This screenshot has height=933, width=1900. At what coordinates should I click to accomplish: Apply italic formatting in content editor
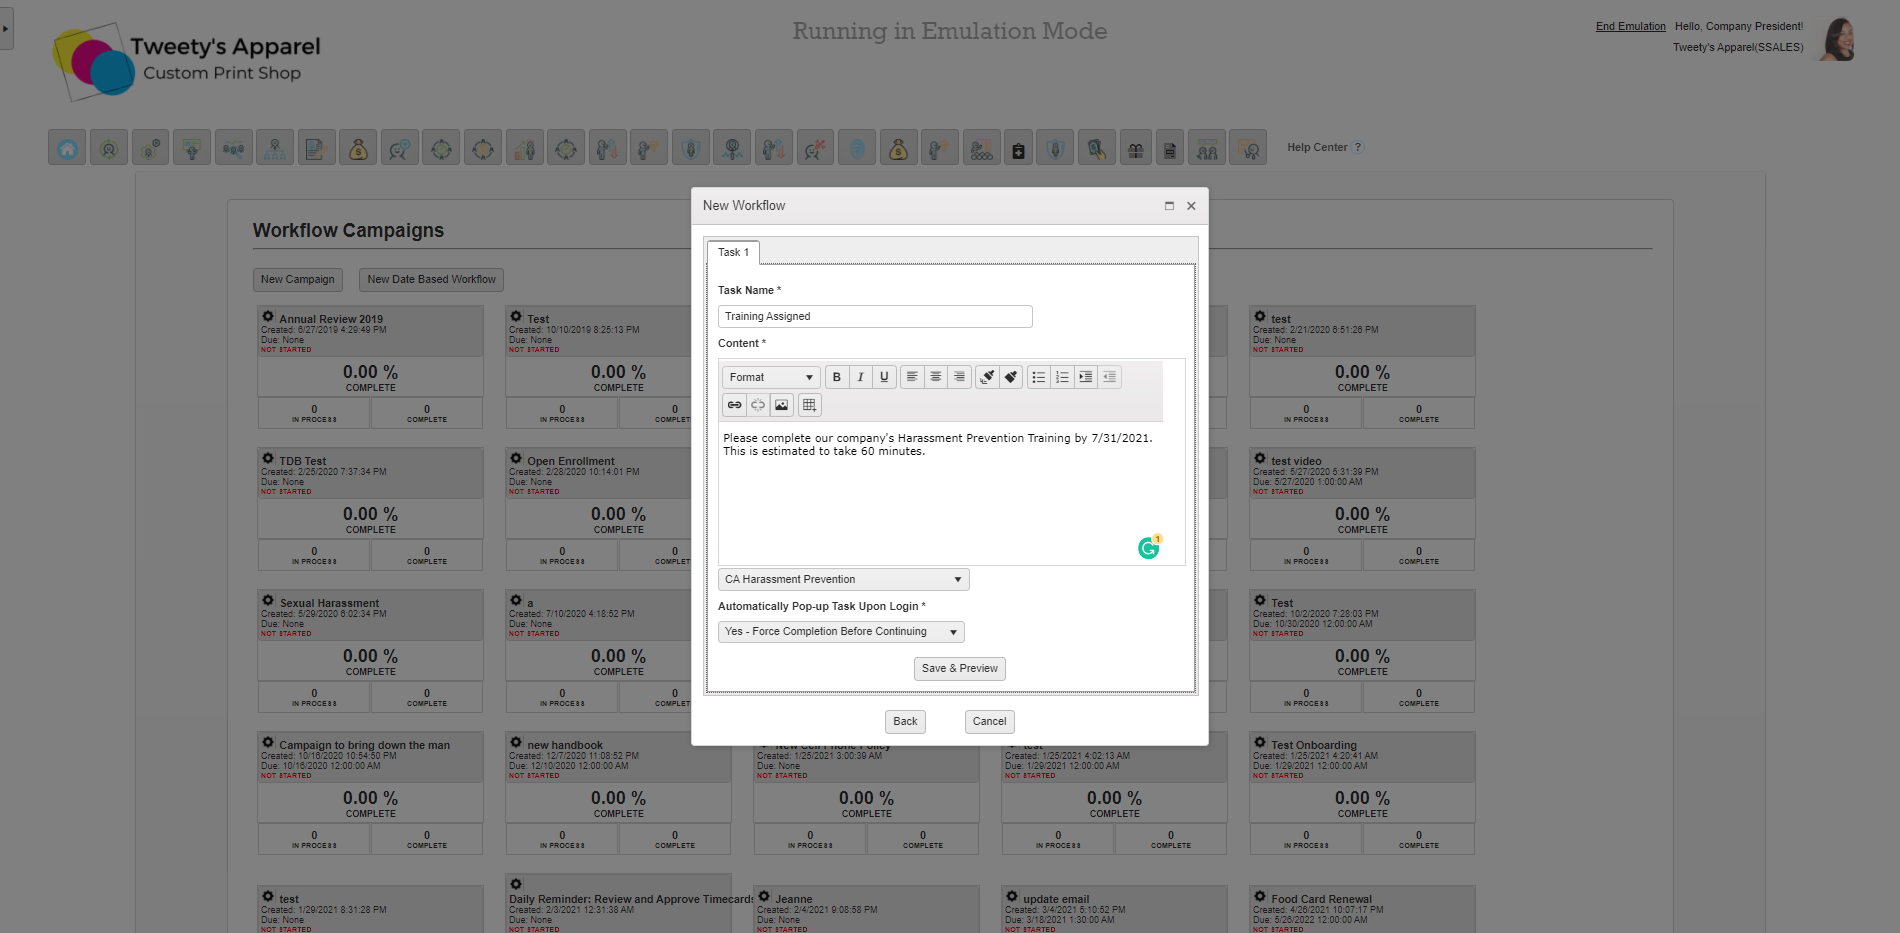860,377
